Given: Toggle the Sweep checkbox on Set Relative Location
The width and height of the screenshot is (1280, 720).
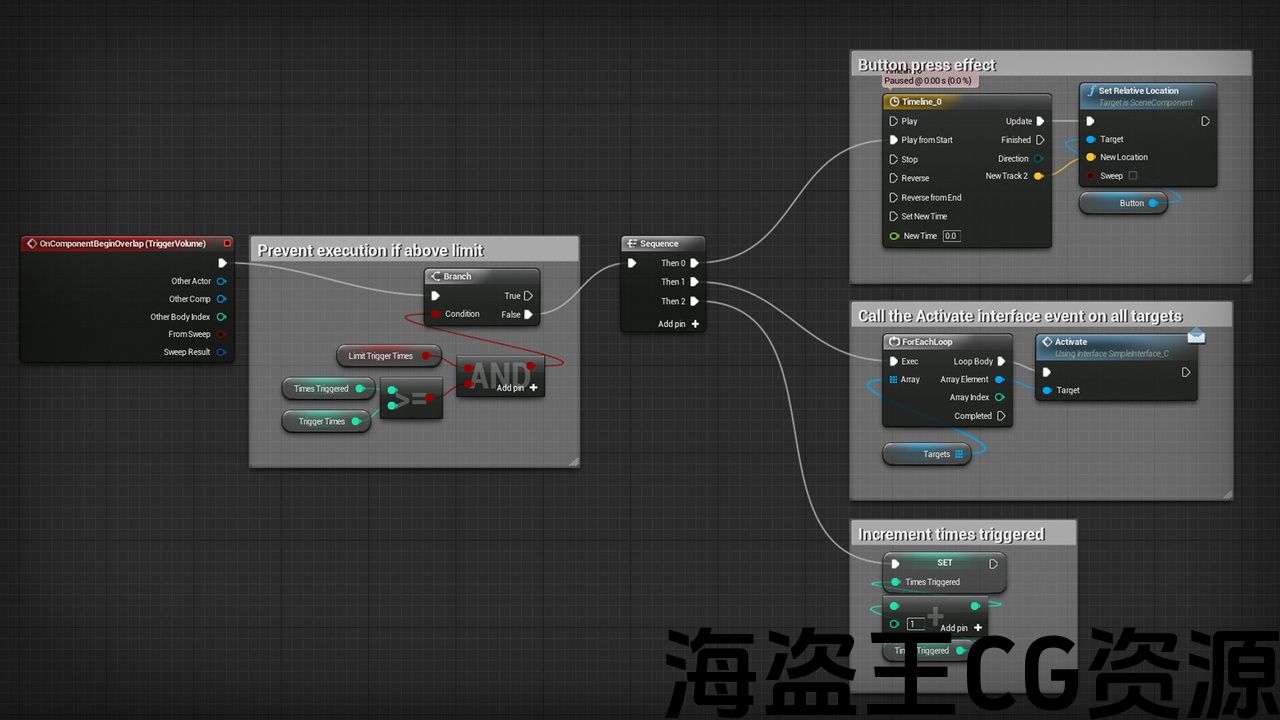Looking at the screenshot, I should [1132, 176].
